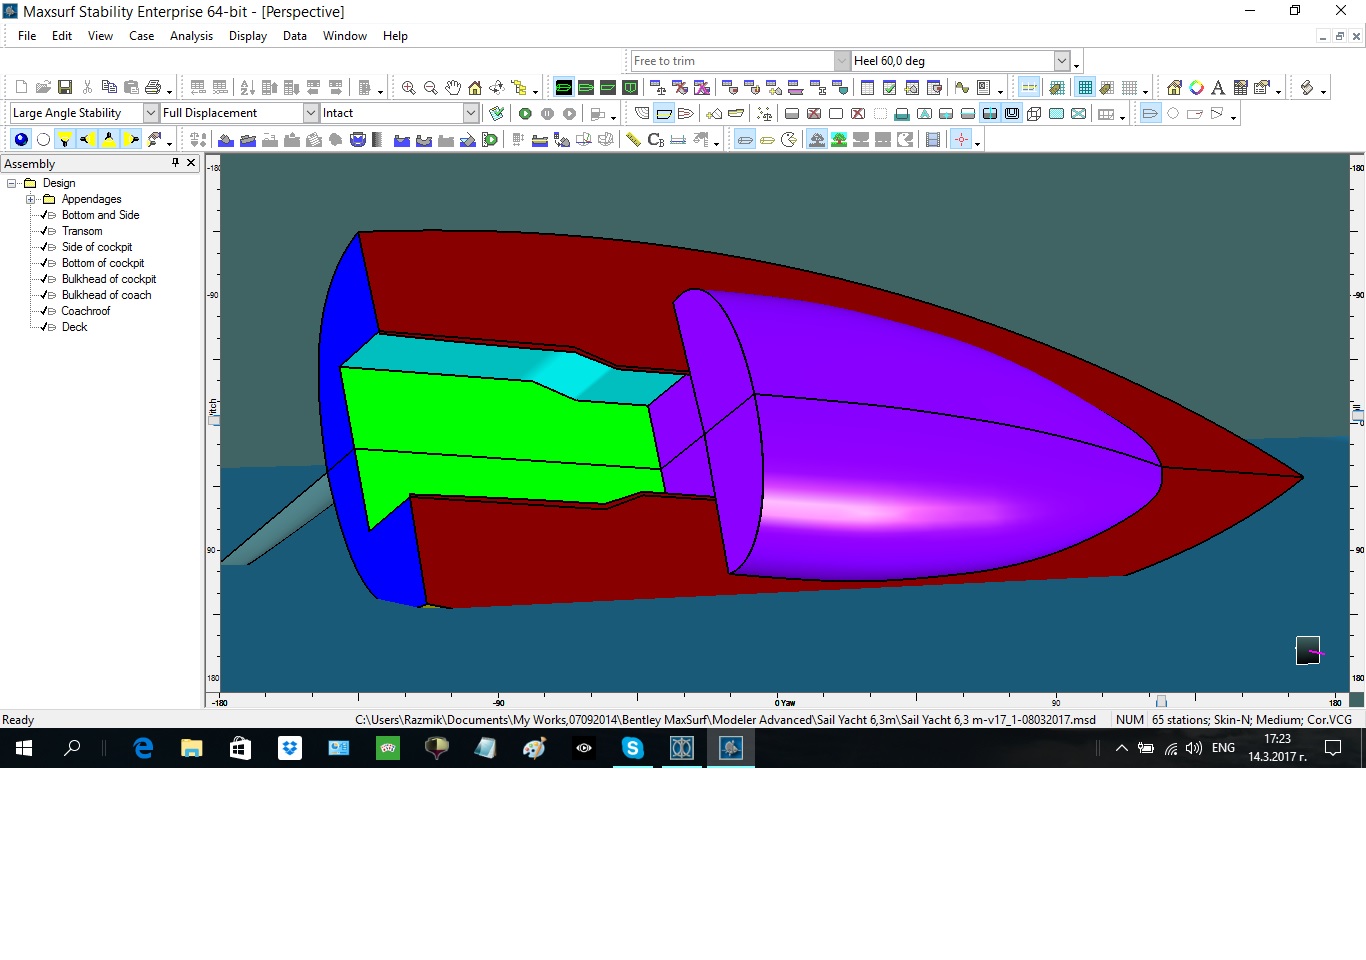Toggle visibility checkmark for Coachroof surface
The width and height of the screenshot is (1366, 960).
point(44,311)
